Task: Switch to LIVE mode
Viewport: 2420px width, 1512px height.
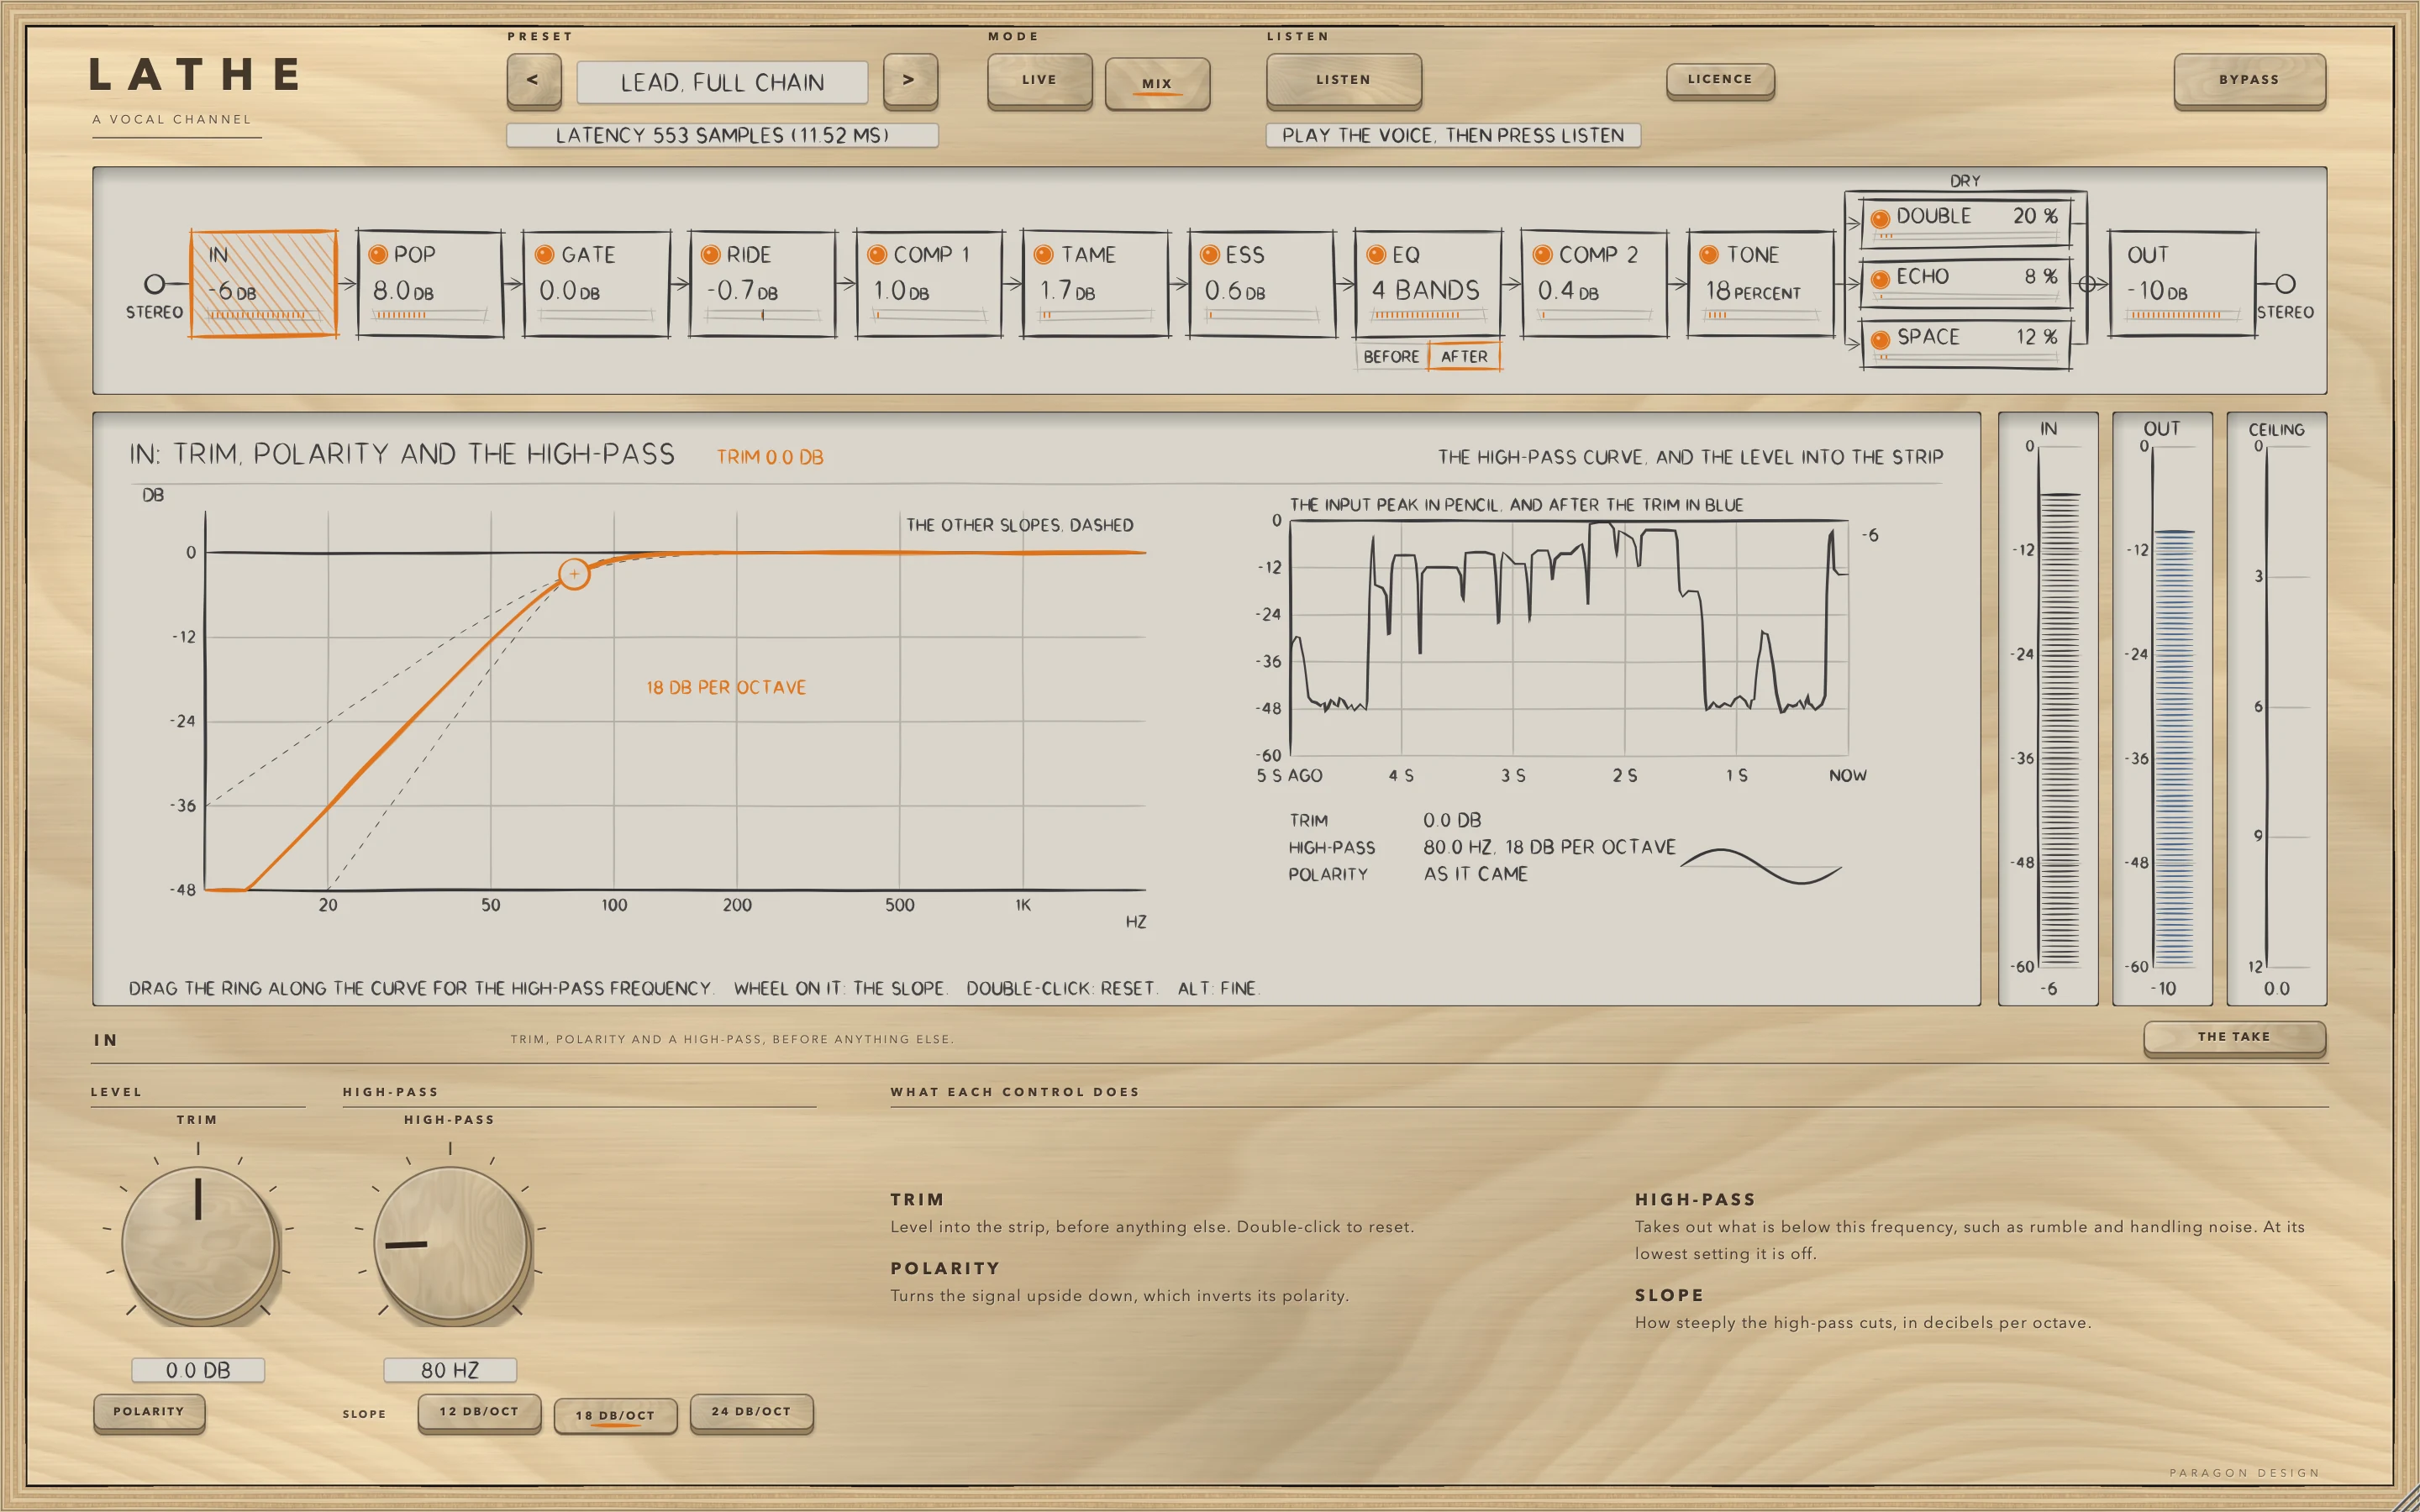Action: tap(1039, 80)
